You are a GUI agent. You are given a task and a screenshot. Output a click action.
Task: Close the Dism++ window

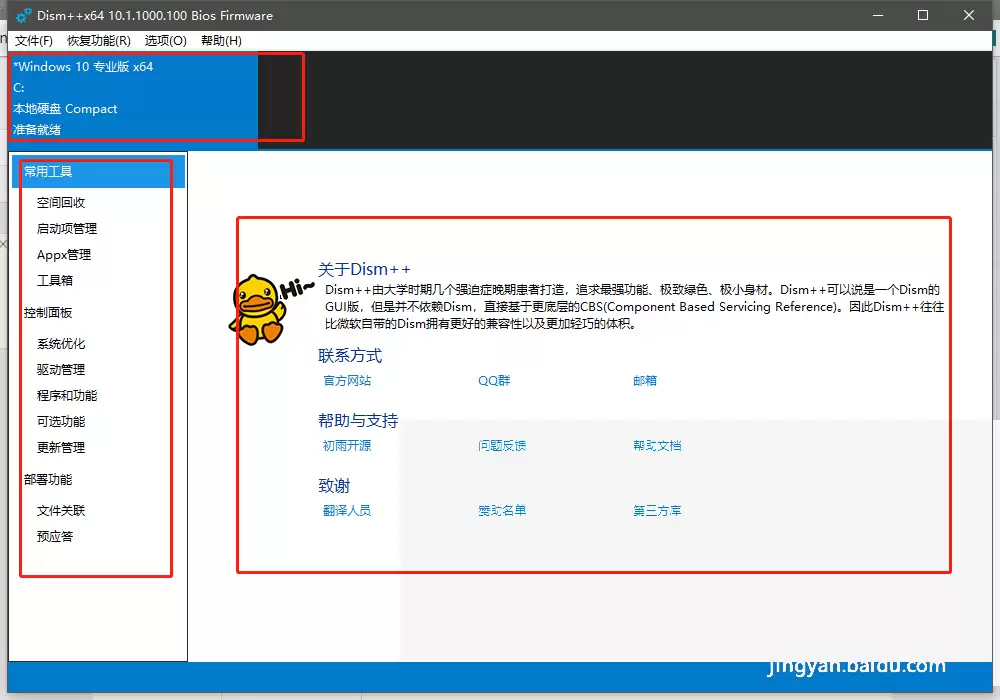(969, 15)
